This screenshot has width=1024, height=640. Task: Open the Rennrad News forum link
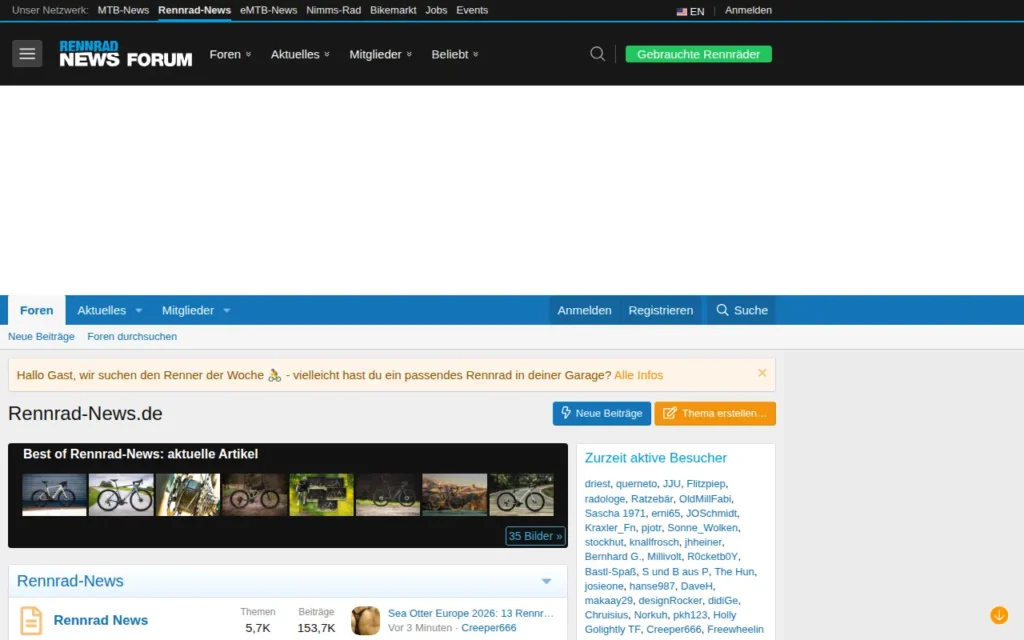pos(101,620)
